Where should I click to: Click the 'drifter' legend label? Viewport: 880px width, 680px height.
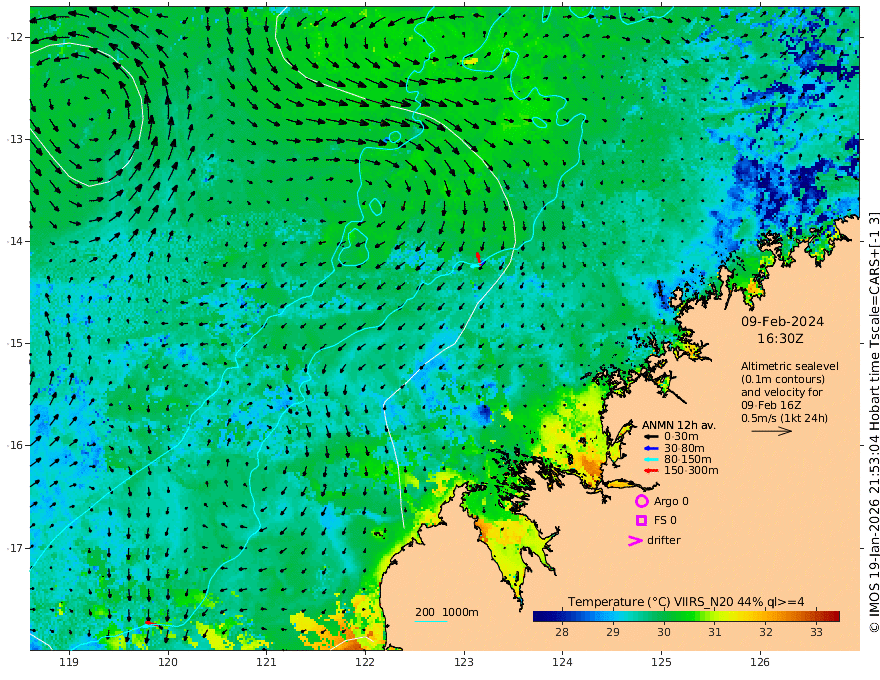click(x=664, y=540)
